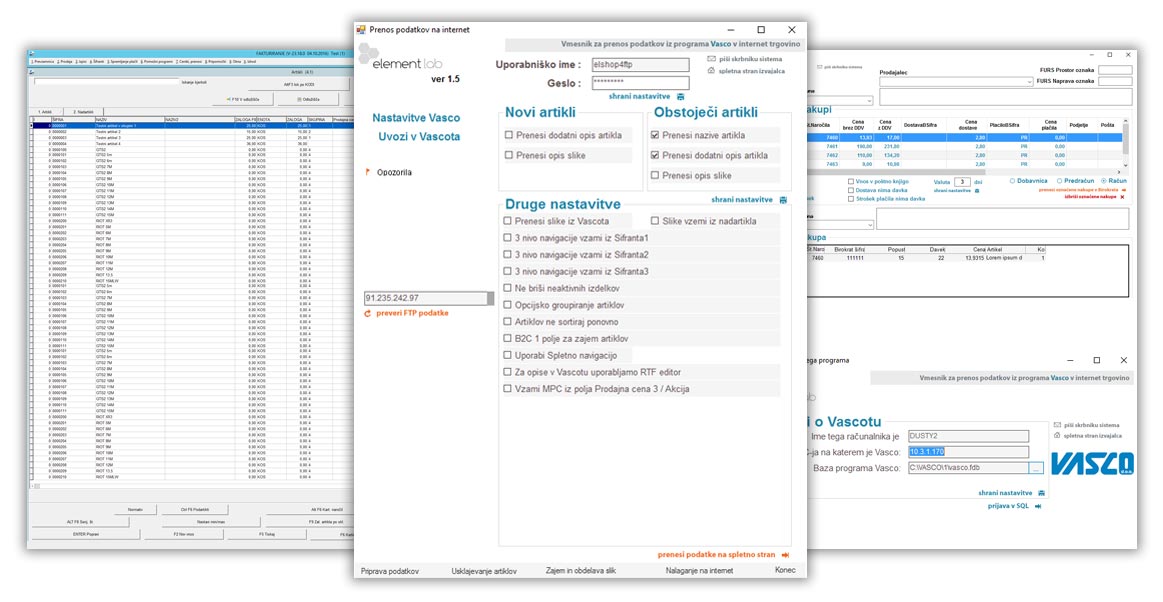The image size is (1163, 602).
Task: Click the Uporabniško ime input field
Action: click(640, 64)
